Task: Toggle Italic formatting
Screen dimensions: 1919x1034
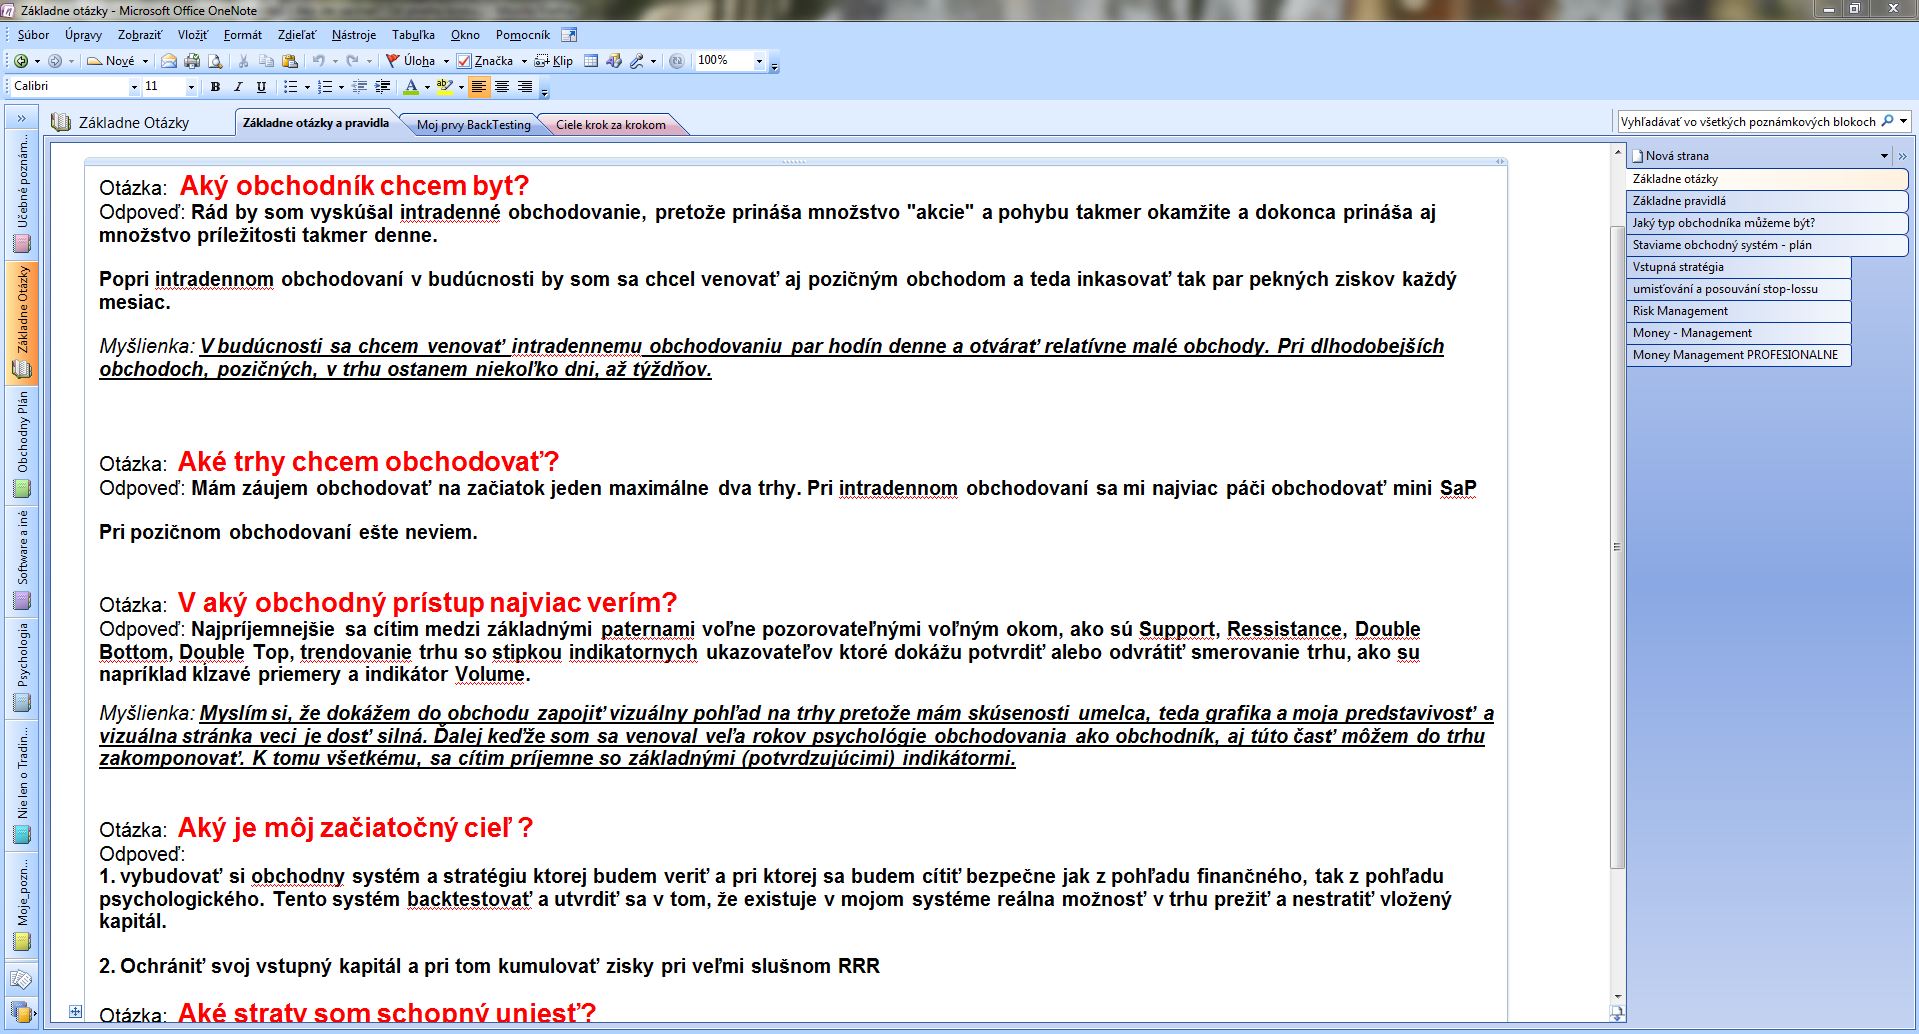Action: tap(238, 87)
